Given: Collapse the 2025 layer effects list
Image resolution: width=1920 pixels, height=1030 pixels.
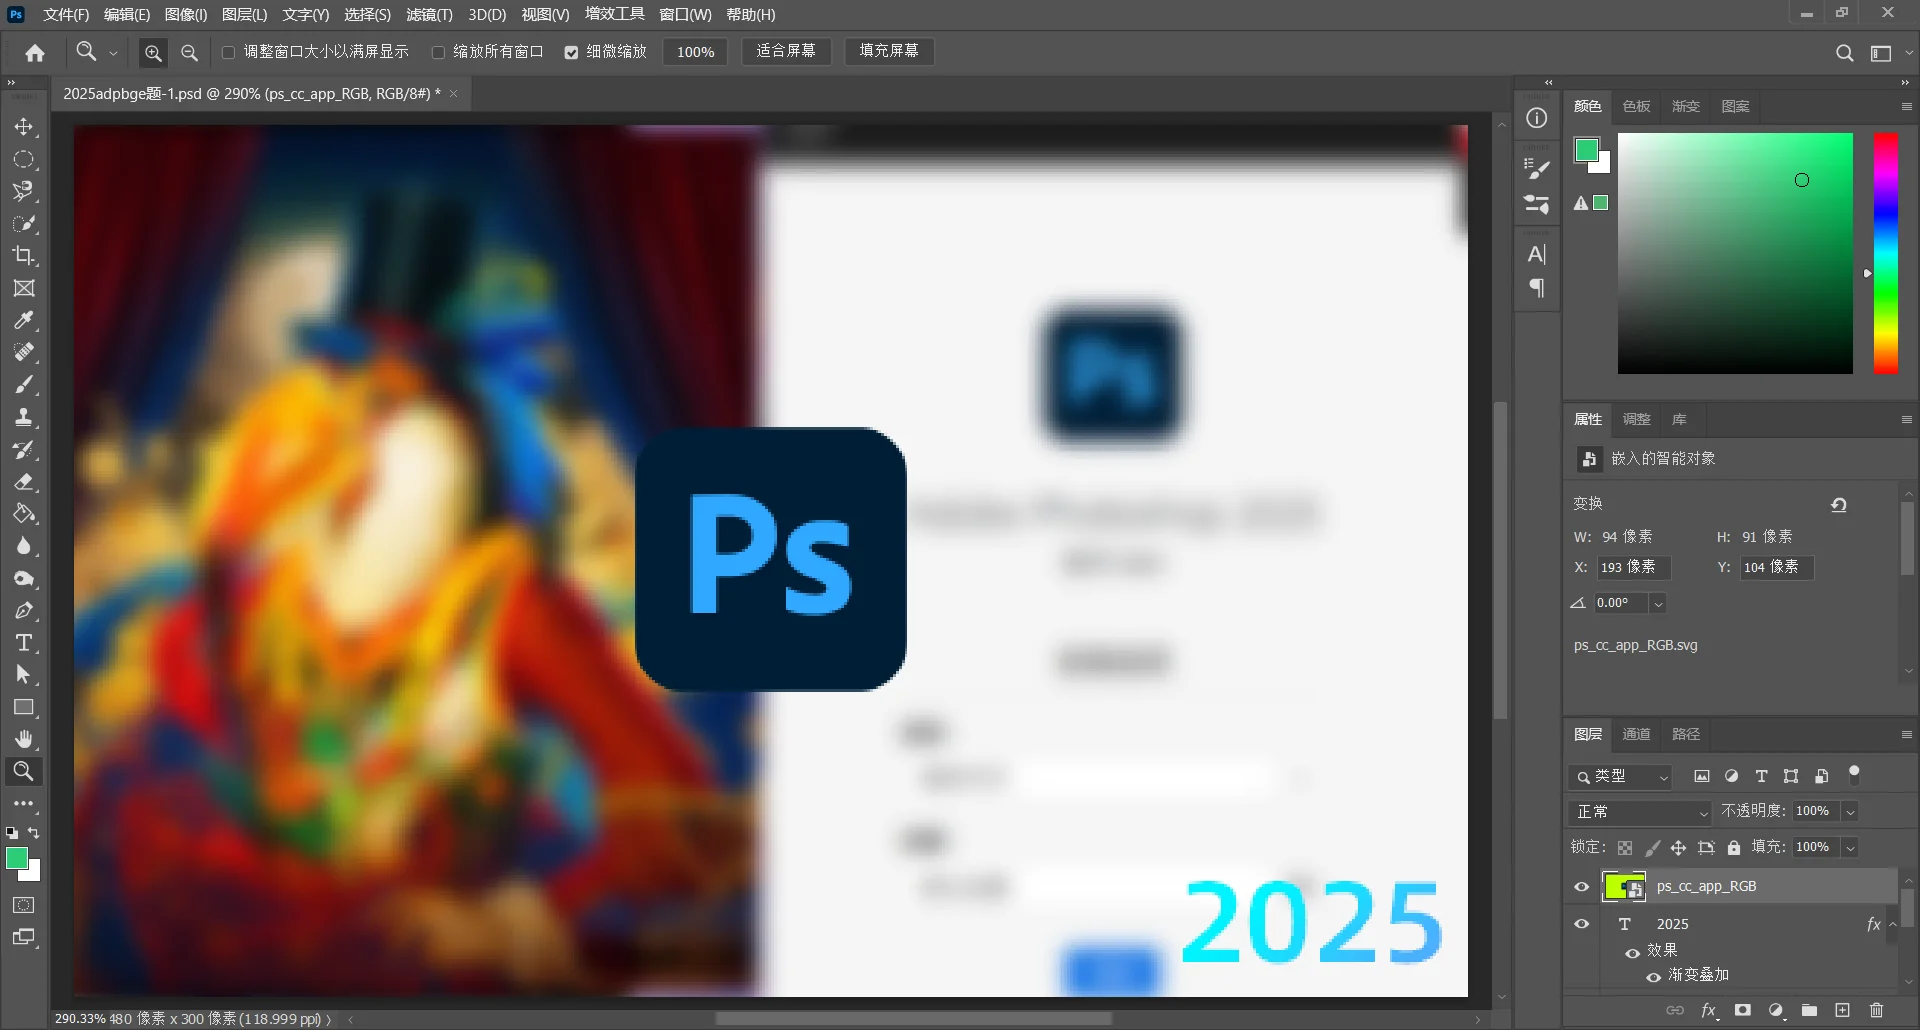Looking at the screenshot, I should 1894,924.
